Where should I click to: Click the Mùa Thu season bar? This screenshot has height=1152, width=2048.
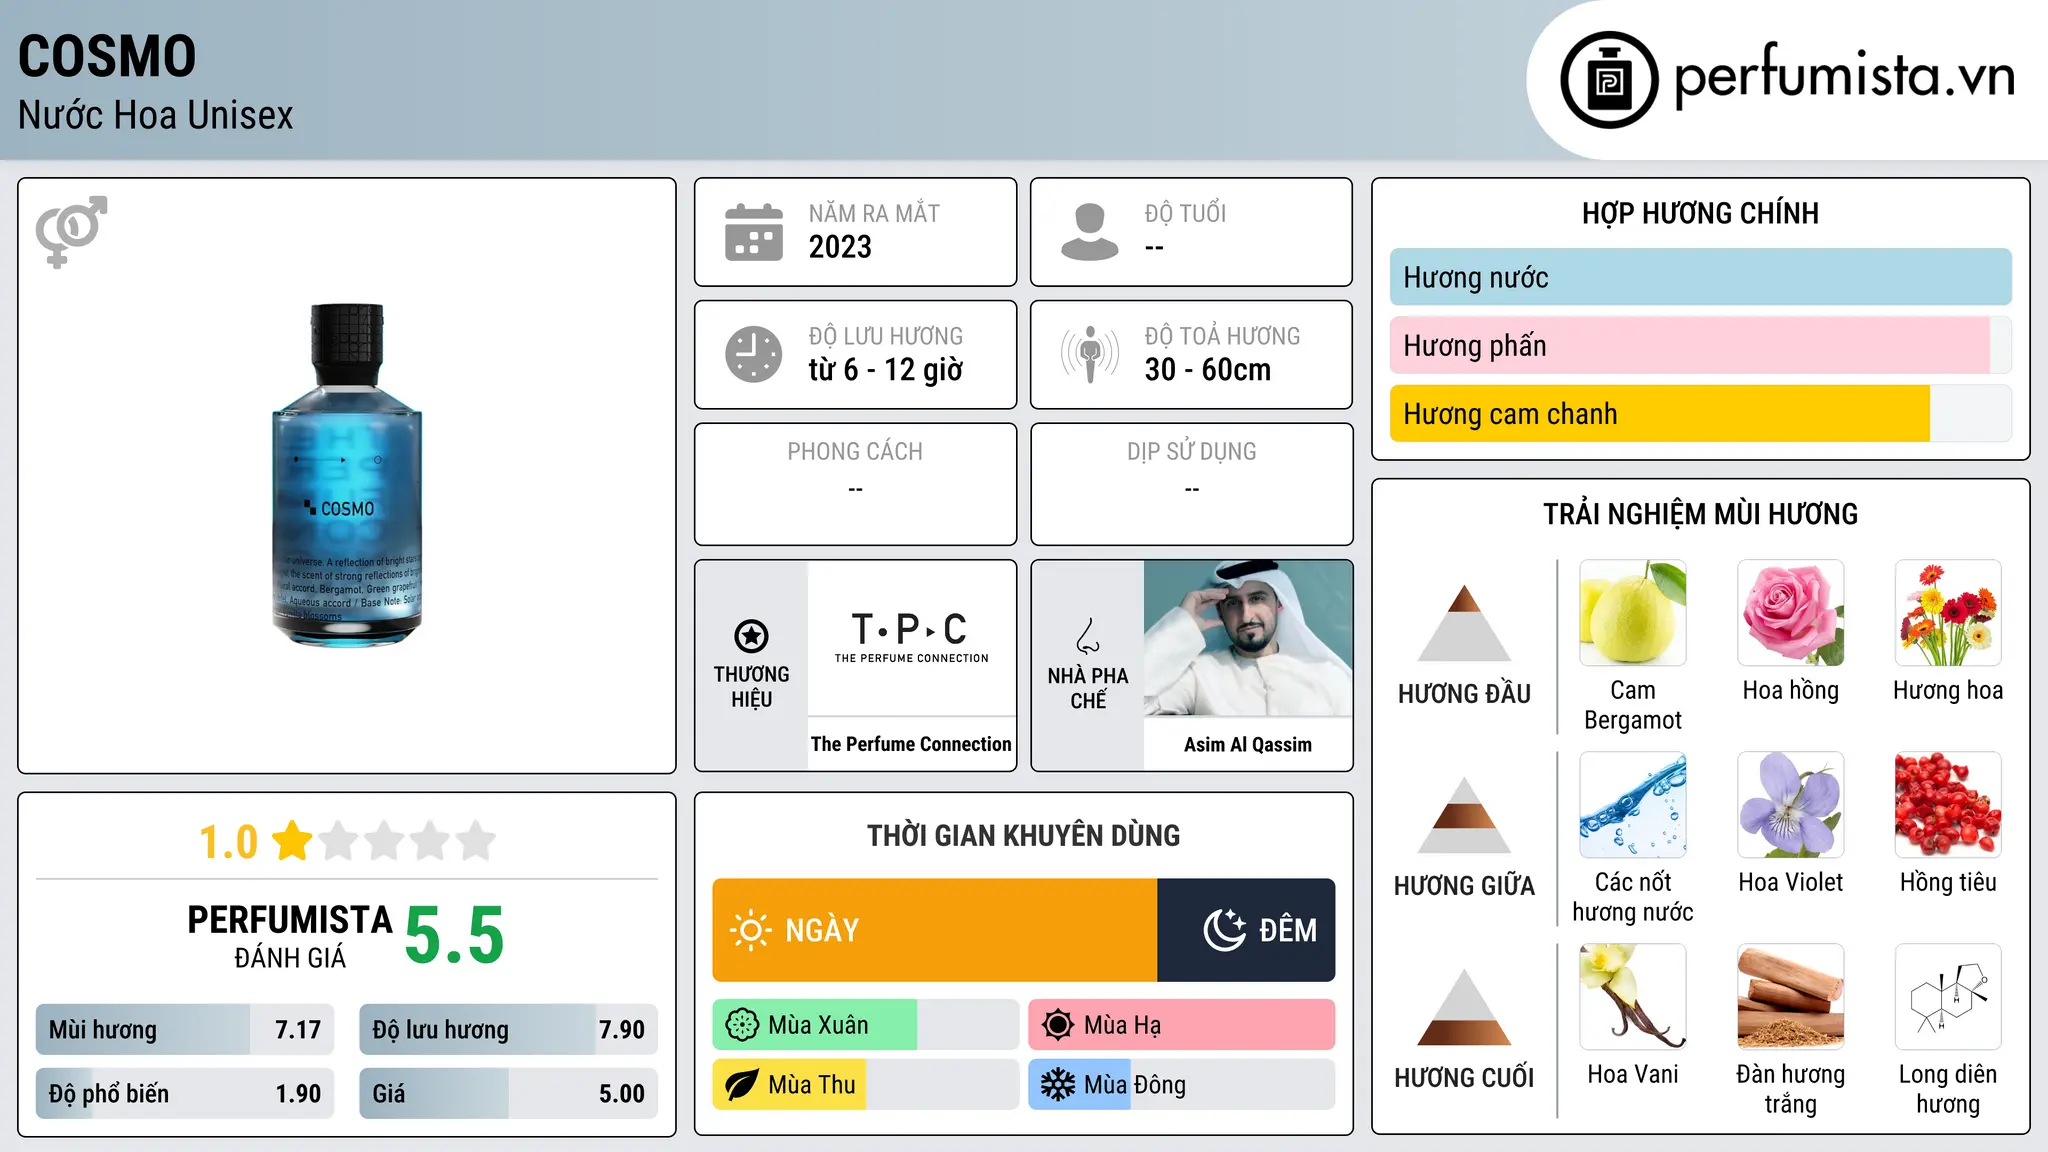(865, 1085)
